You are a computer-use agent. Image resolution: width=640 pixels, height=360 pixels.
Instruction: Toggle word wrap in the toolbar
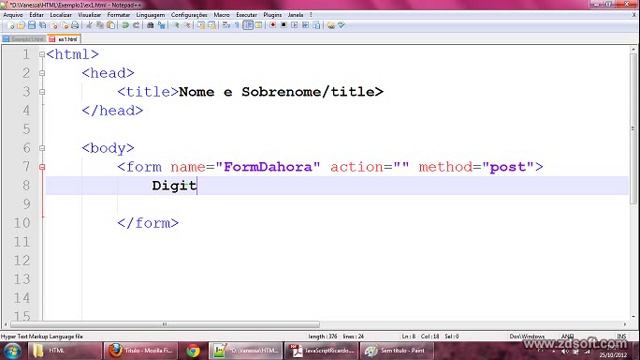226,25
